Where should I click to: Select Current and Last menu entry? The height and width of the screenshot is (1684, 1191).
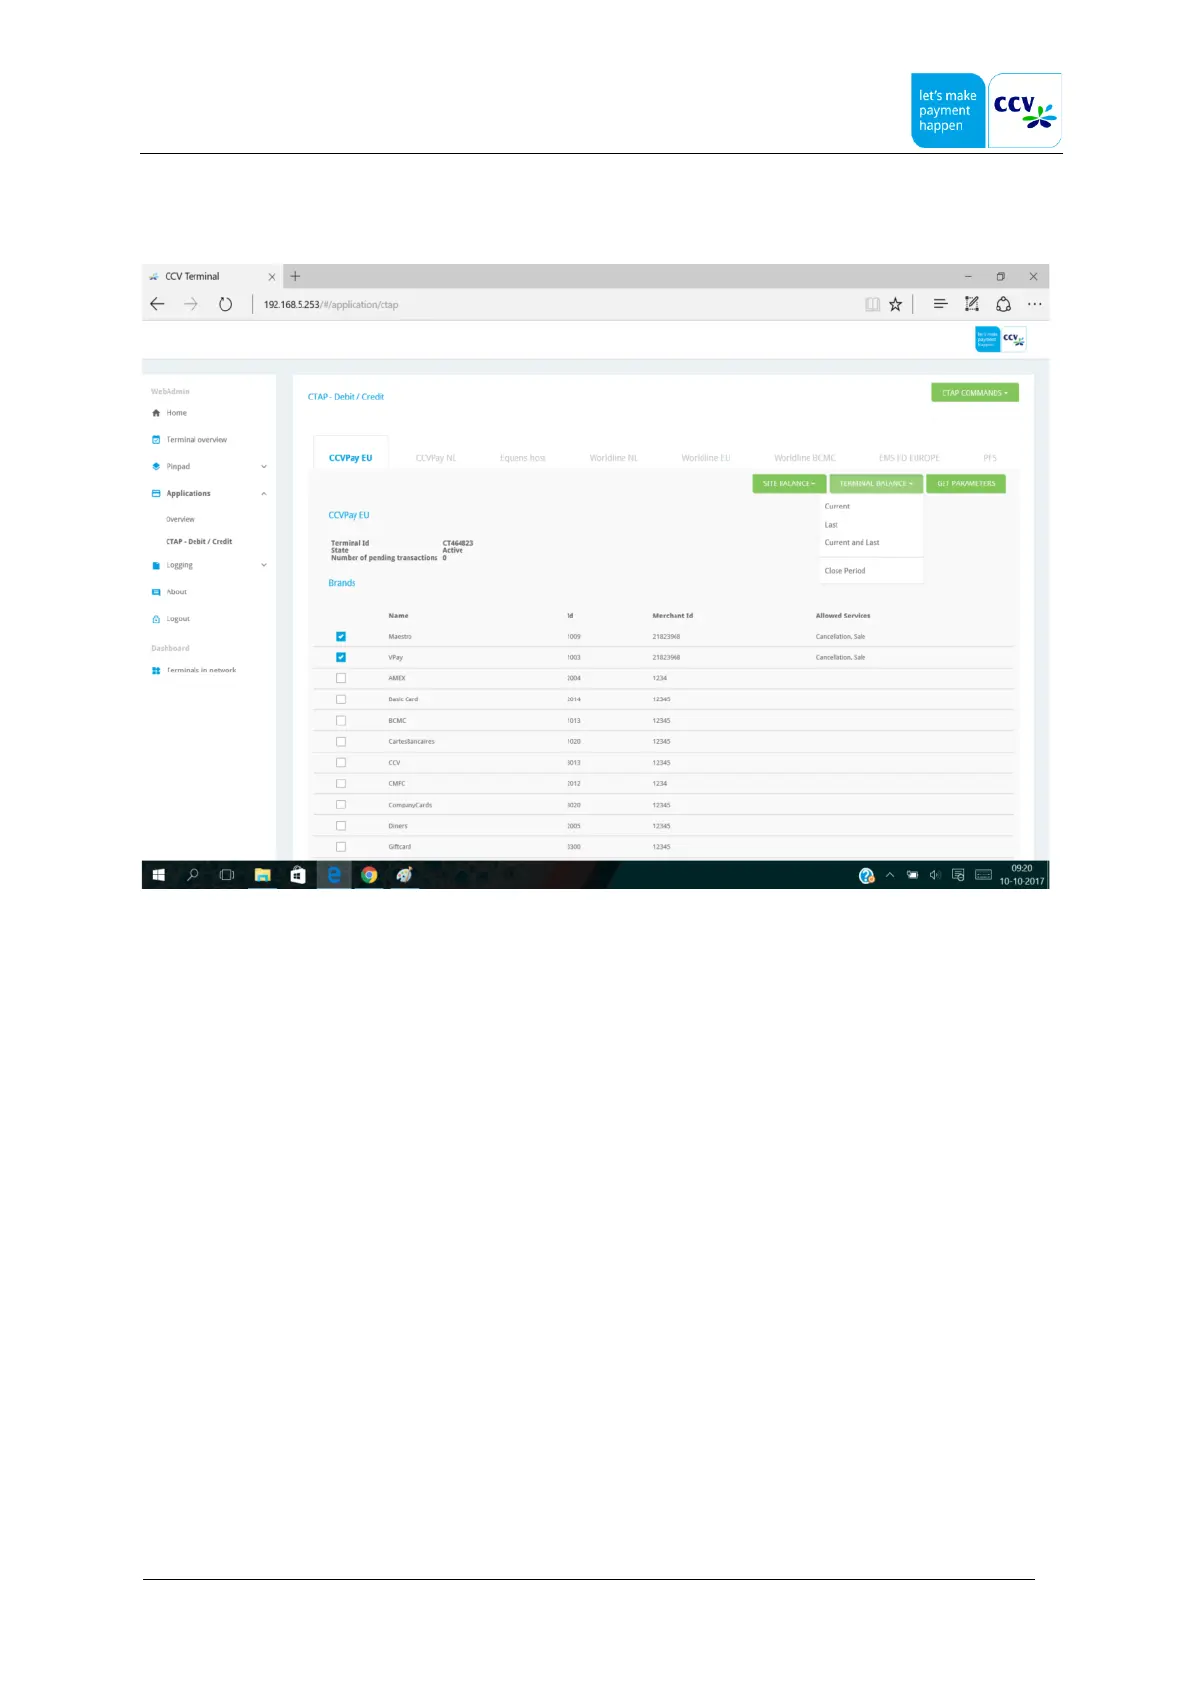click(852, 543)
